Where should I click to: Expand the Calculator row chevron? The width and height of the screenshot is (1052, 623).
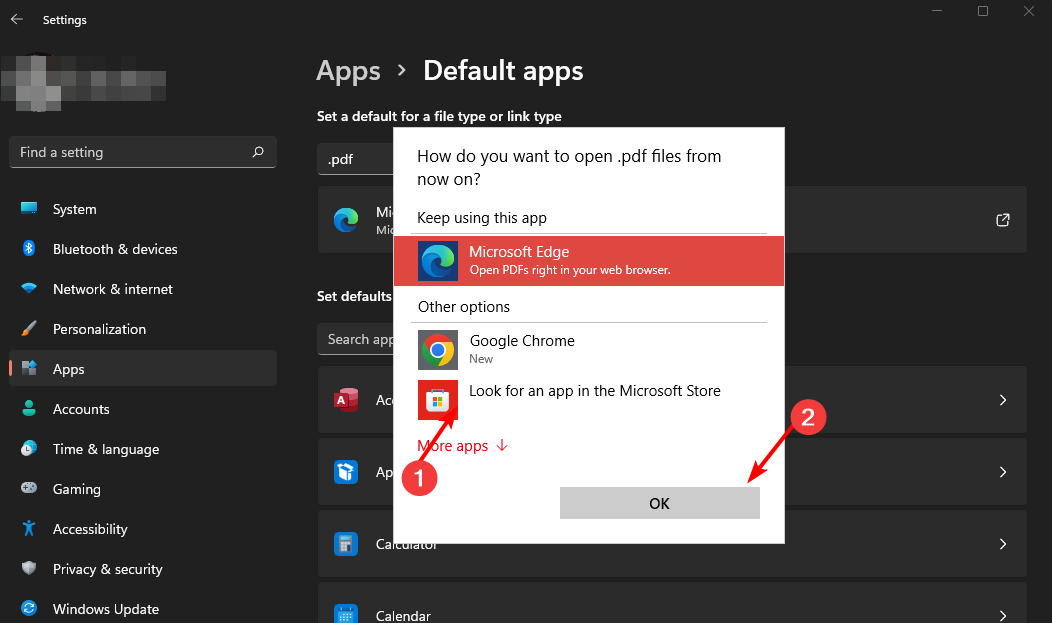(x=1003, y=544)
